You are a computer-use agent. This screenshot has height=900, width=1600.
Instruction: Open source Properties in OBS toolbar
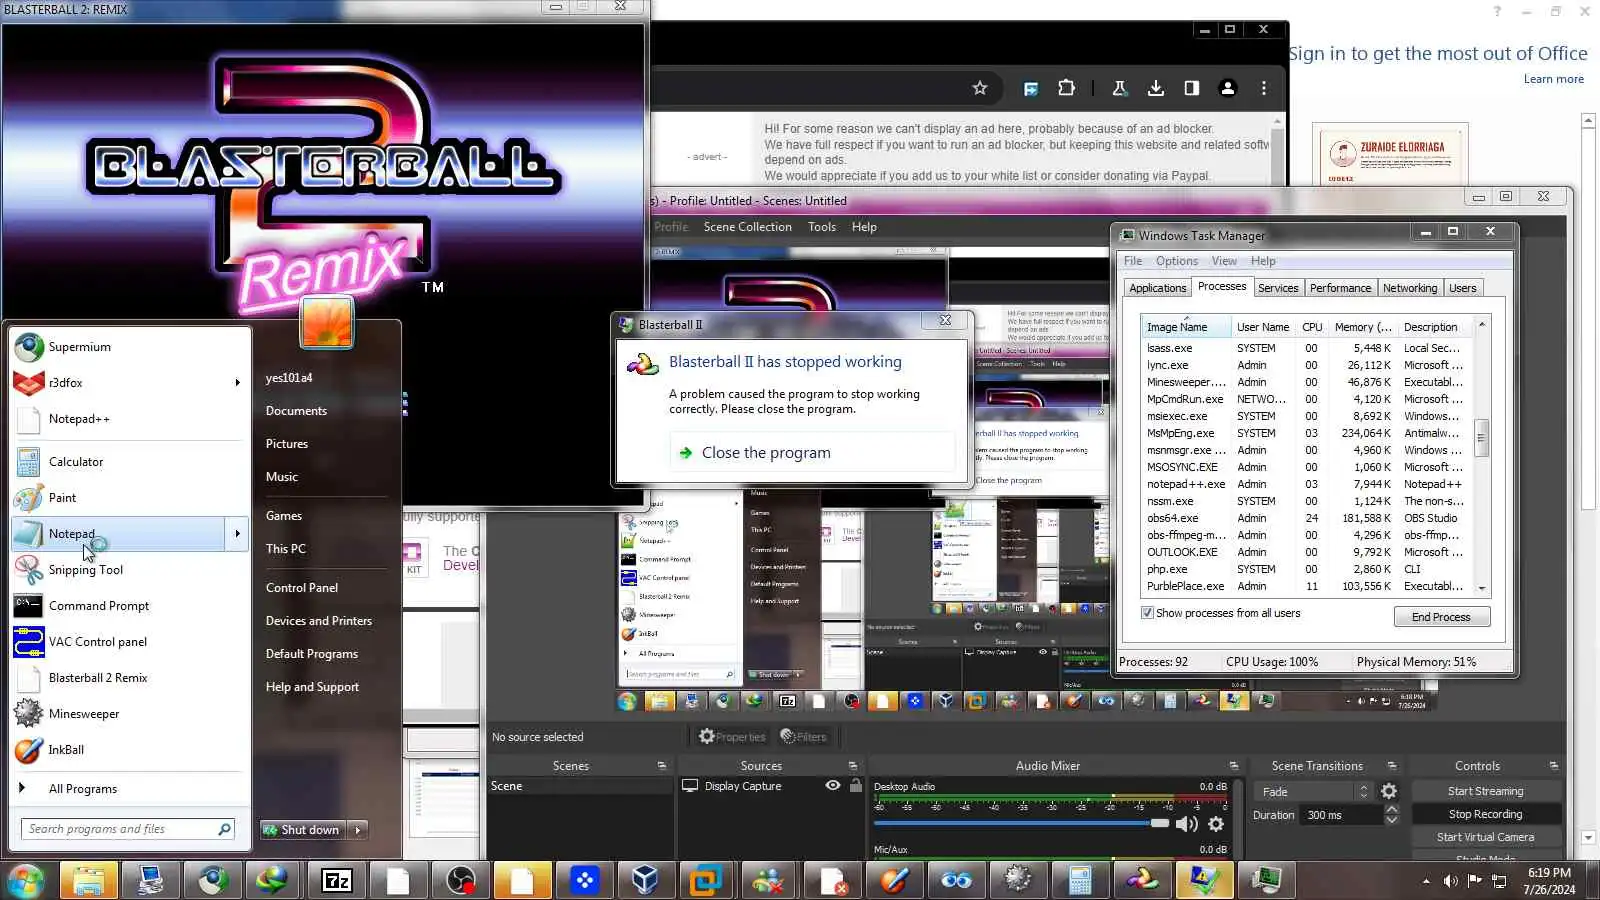[x=732, y=737]
